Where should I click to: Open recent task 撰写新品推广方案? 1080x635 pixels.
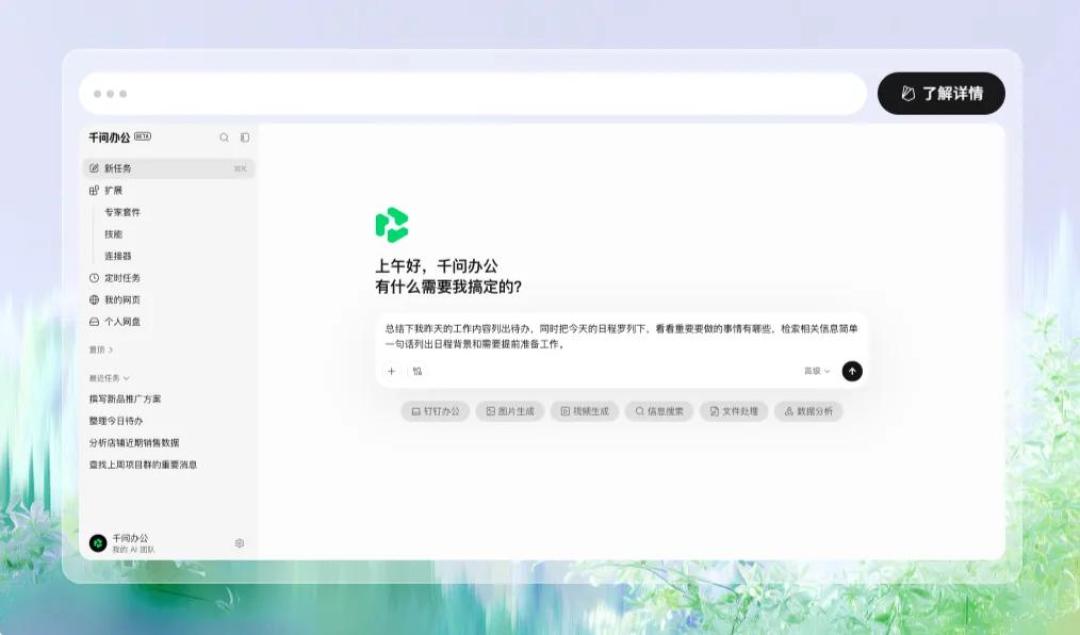pos(125,399)
